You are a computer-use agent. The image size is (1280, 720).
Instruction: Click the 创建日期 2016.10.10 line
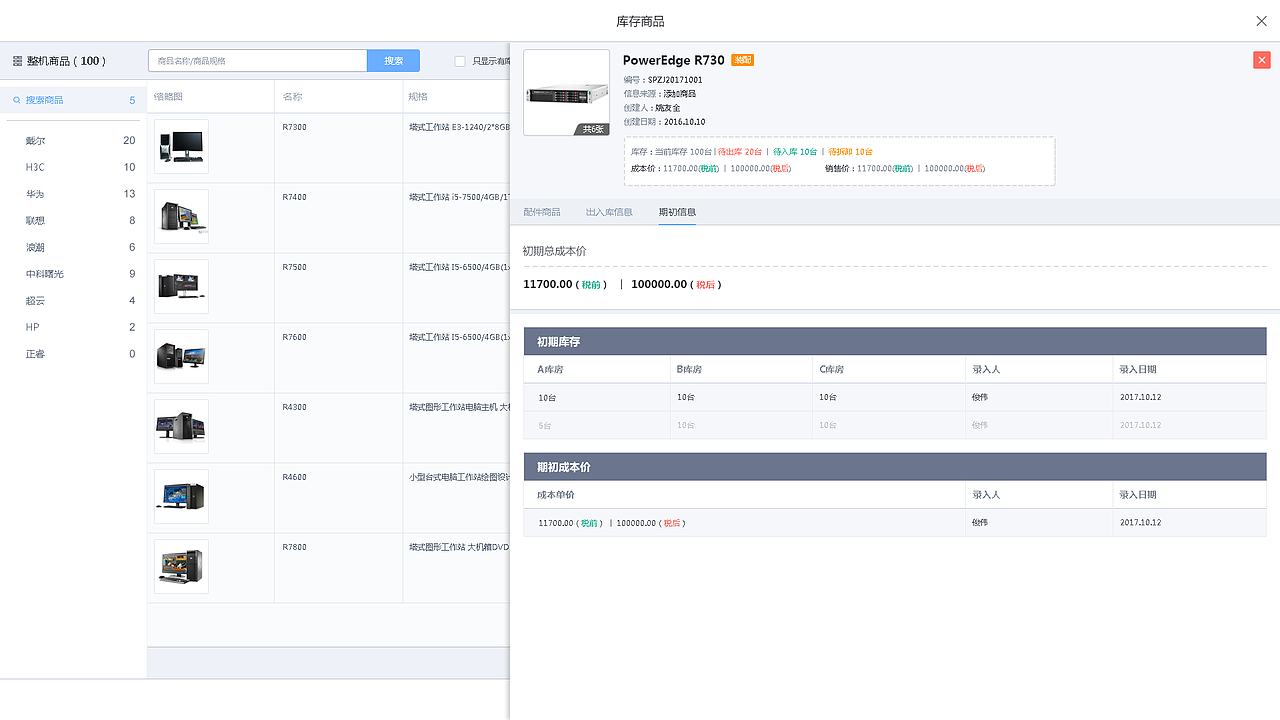(x=664, y=122)
